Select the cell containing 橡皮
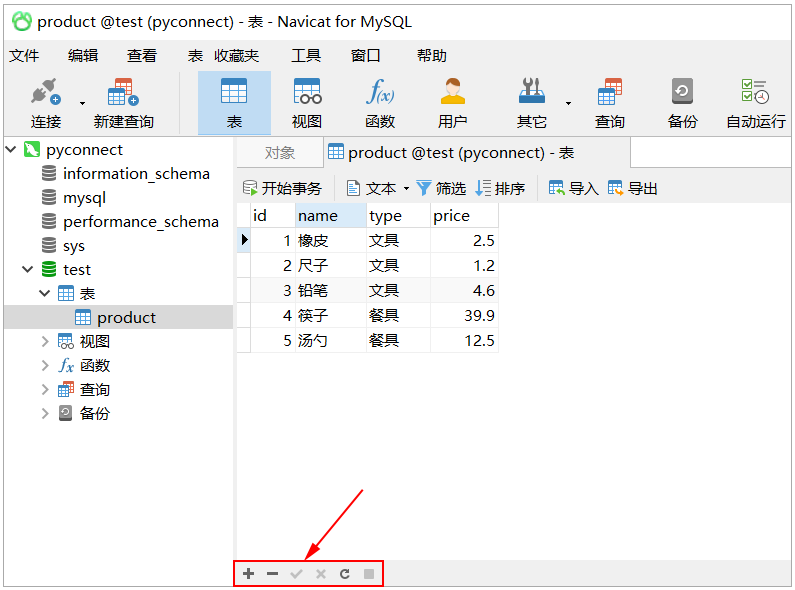 click(331, 240)
